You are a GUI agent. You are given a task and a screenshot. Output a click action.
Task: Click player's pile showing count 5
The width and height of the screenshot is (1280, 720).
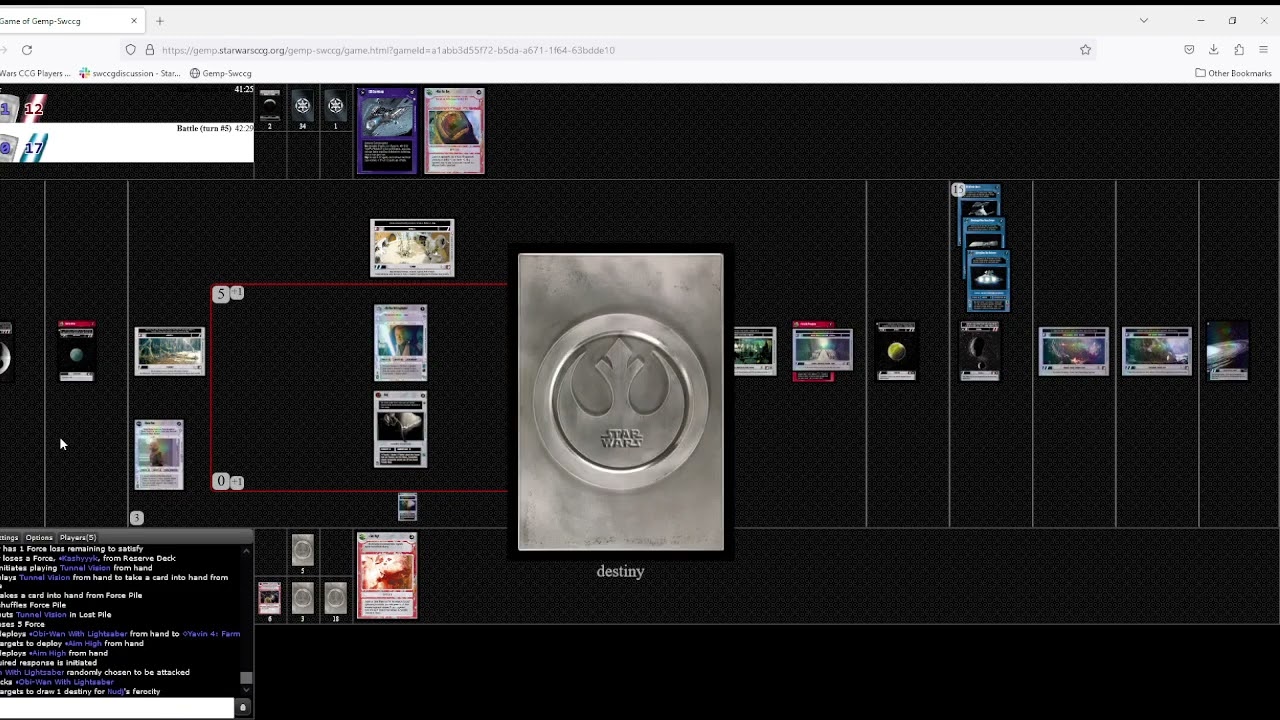(x=302, y=550)
